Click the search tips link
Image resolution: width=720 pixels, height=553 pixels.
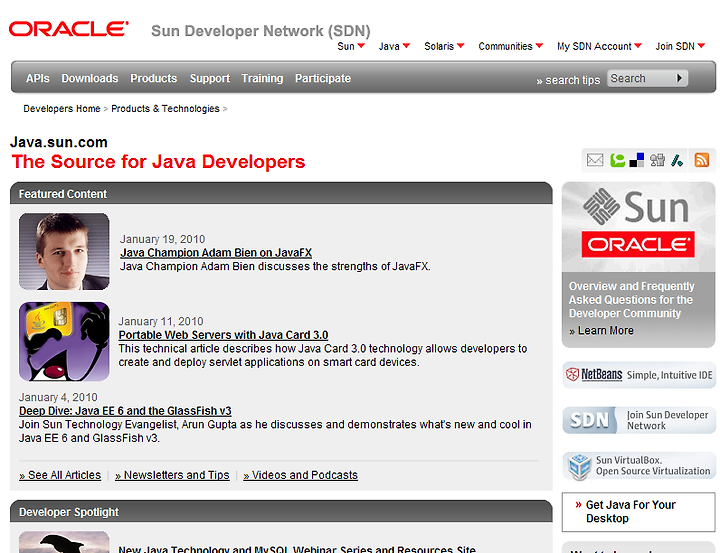tap(568, 80)
